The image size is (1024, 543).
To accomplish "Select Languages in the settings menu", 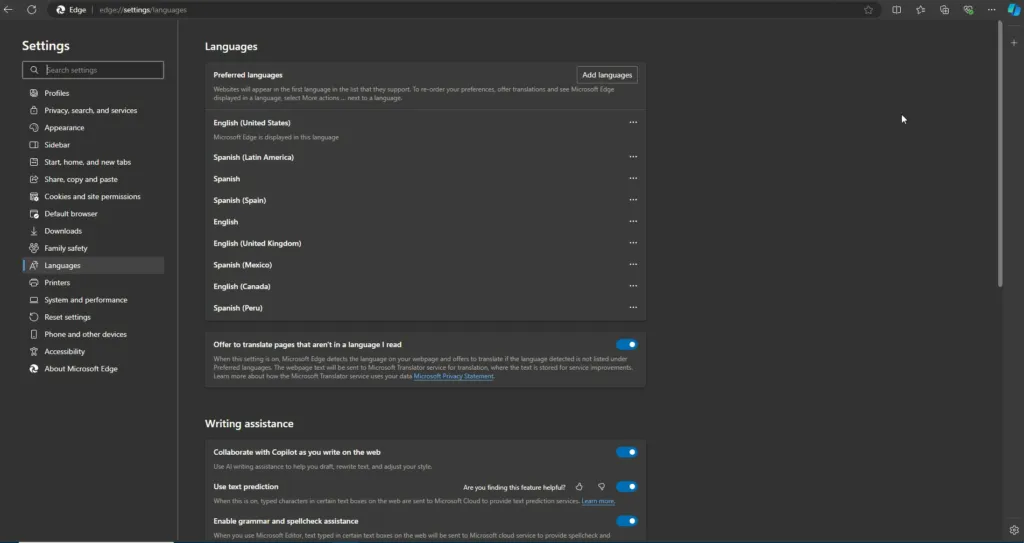I will (93, 265).
